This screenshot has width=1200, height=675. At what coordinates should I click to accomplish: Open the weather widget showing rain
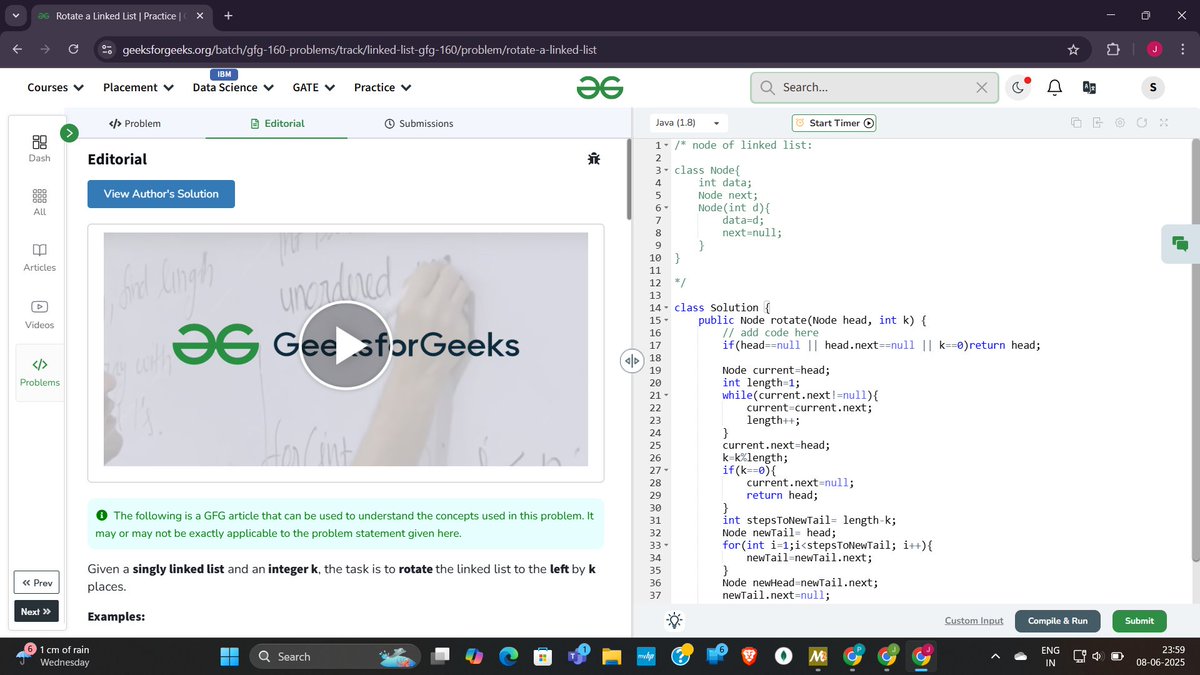click(x=55, y=656)
